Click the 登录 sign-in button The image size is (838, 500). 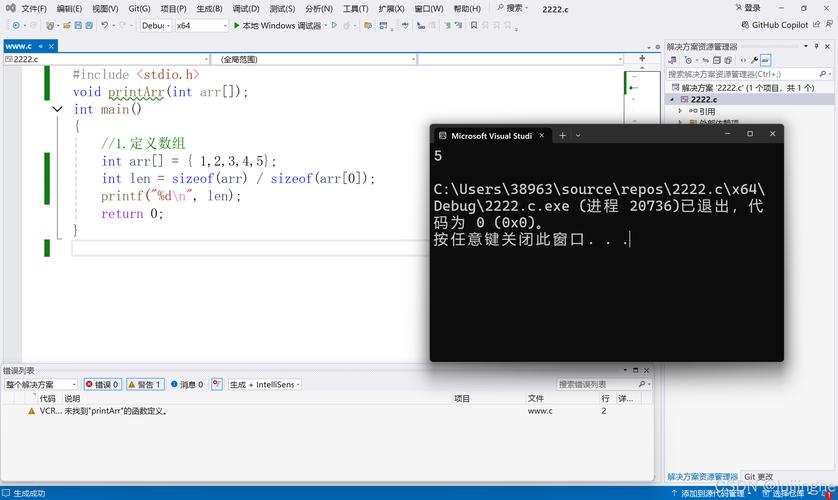click(x=748, y=7)
